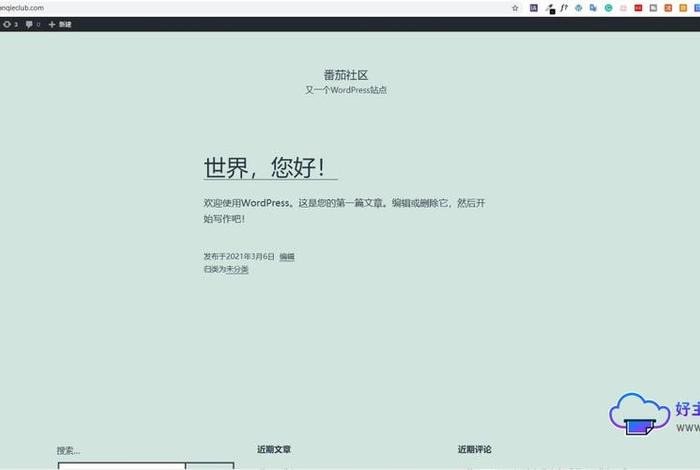Image resolution: width=700 pixels, height=470 pixels.
Task: Click the plus 新建 item in admin bar
Action: (60, 24)
